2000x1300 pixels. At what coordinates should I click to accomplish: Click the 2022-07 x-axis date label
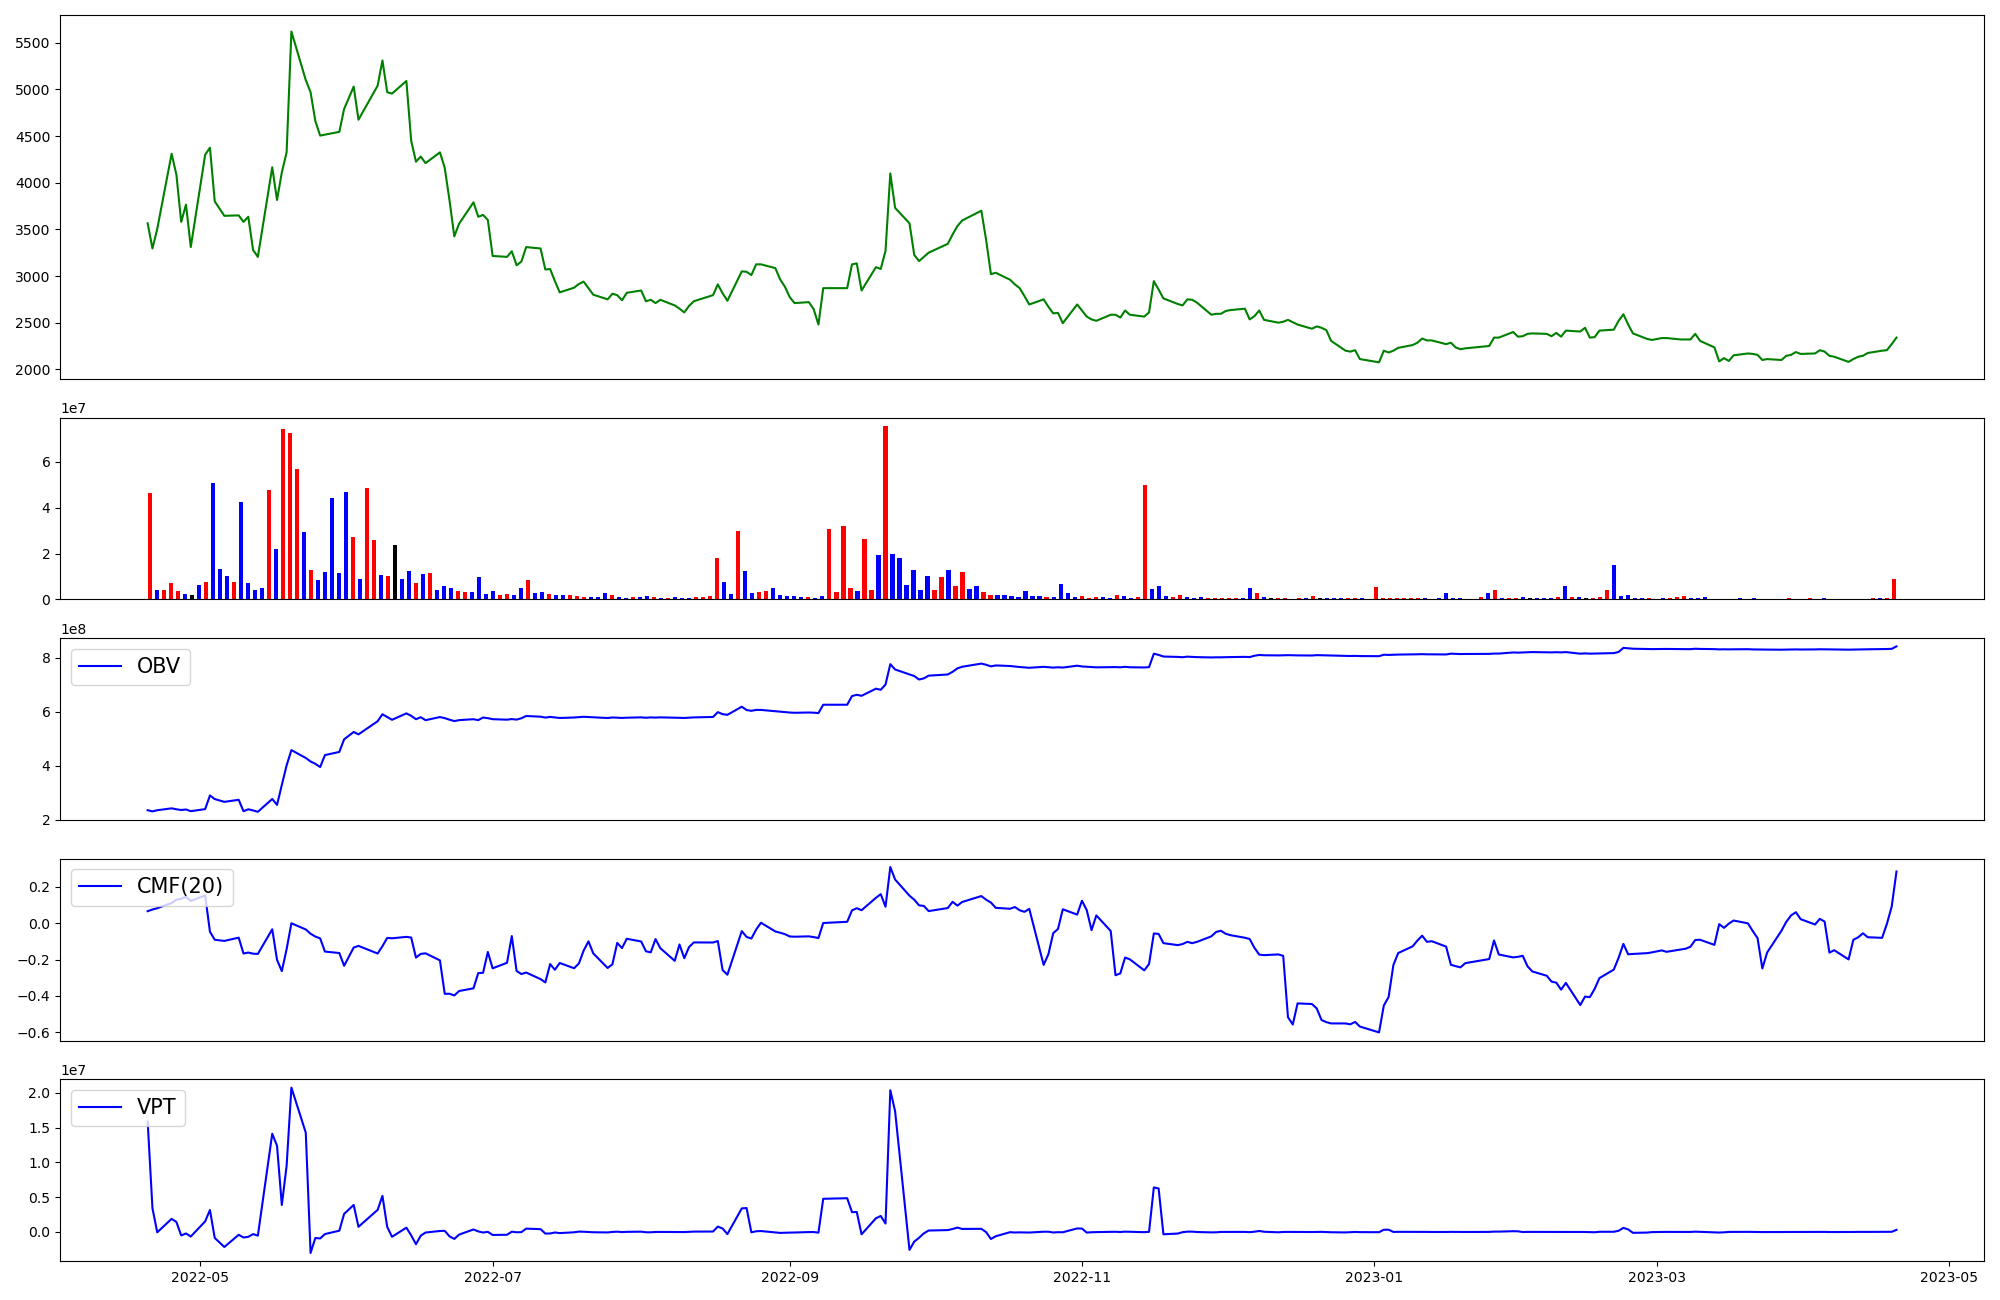[x=493, y=1277]
